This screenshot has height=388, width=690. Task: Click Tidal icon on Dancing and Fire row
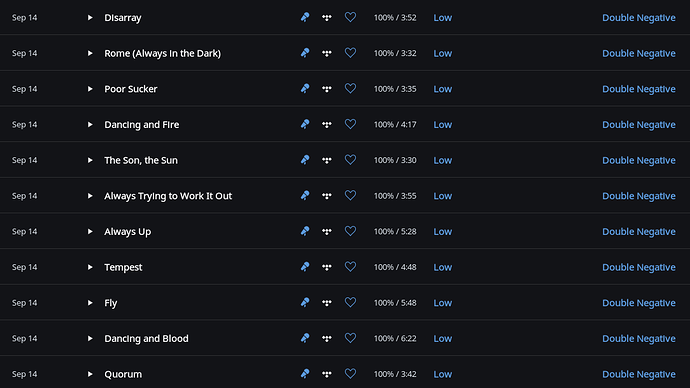[327, 124]
